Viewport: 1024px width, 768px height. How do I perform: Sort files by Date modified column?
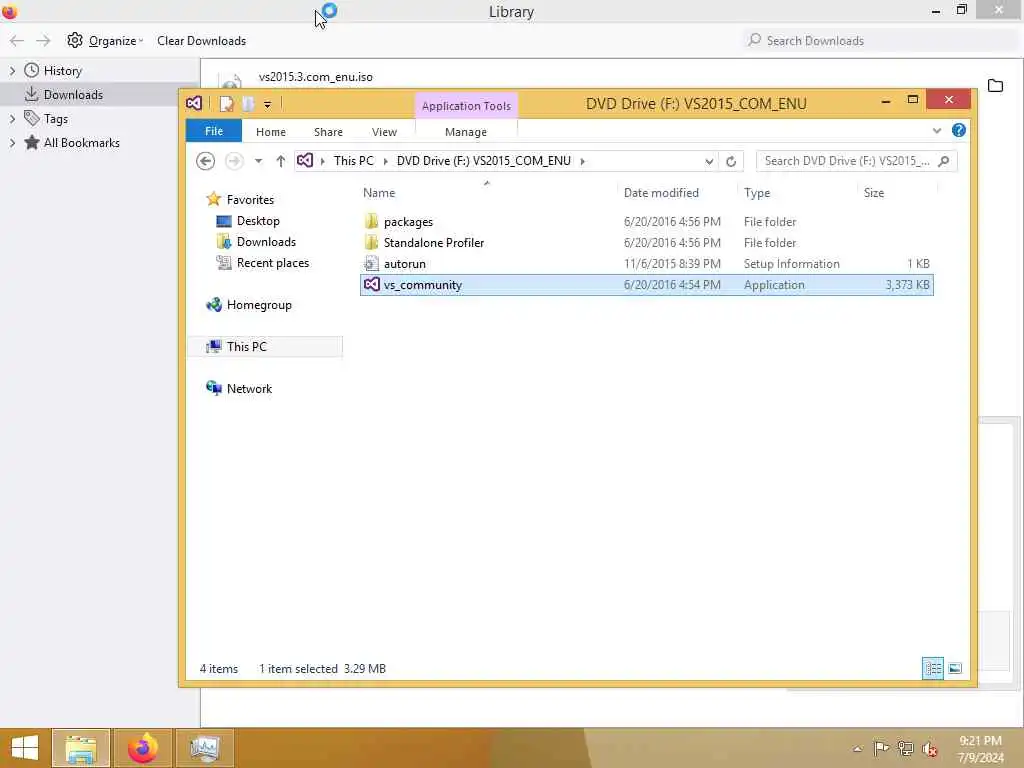point(660,193)
